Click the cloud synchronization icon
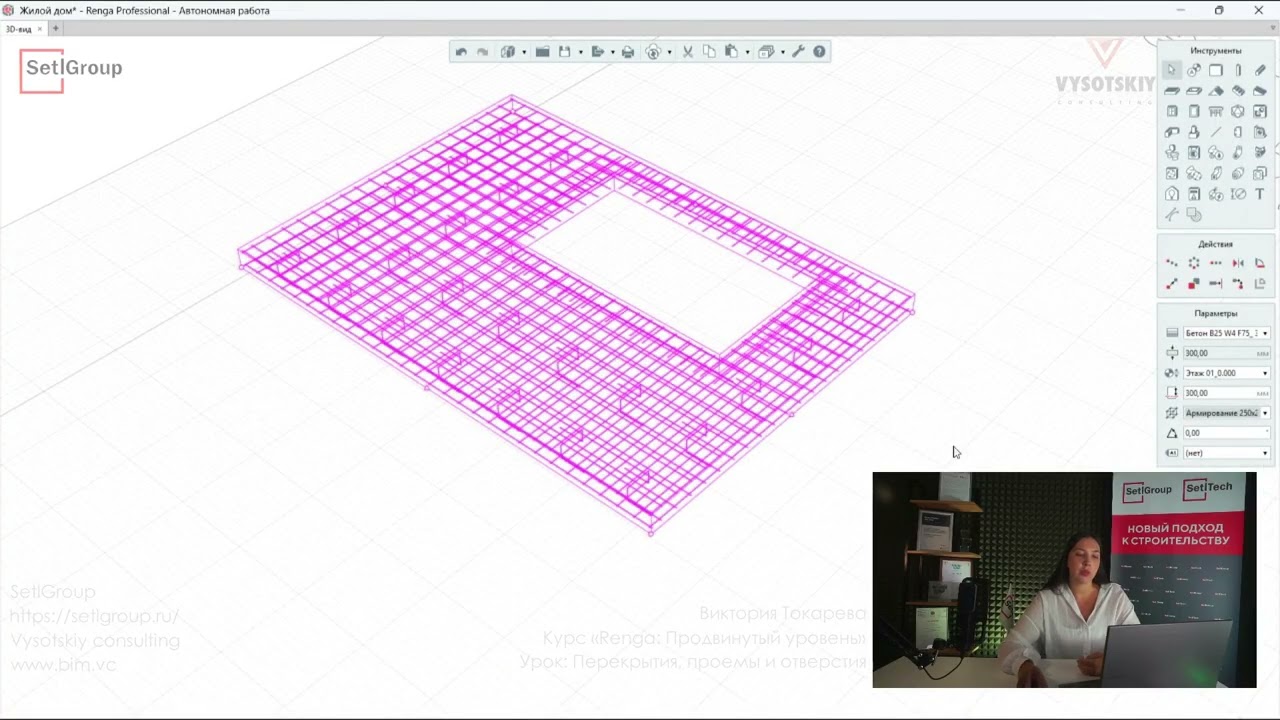1280x720 pixels. (x=653, y=52)
